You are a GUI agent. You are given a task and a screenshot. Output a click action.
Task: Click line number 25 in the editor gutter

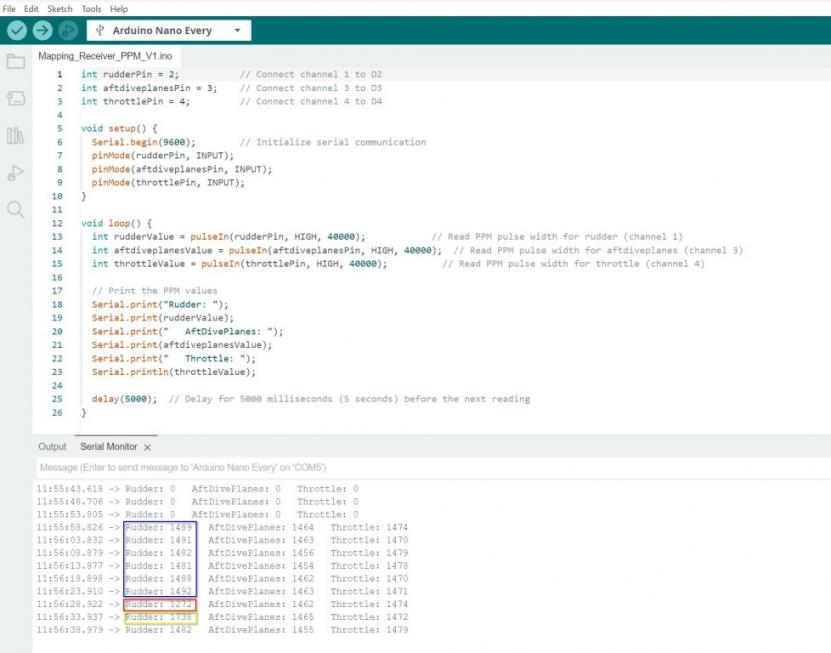[57, 399]
